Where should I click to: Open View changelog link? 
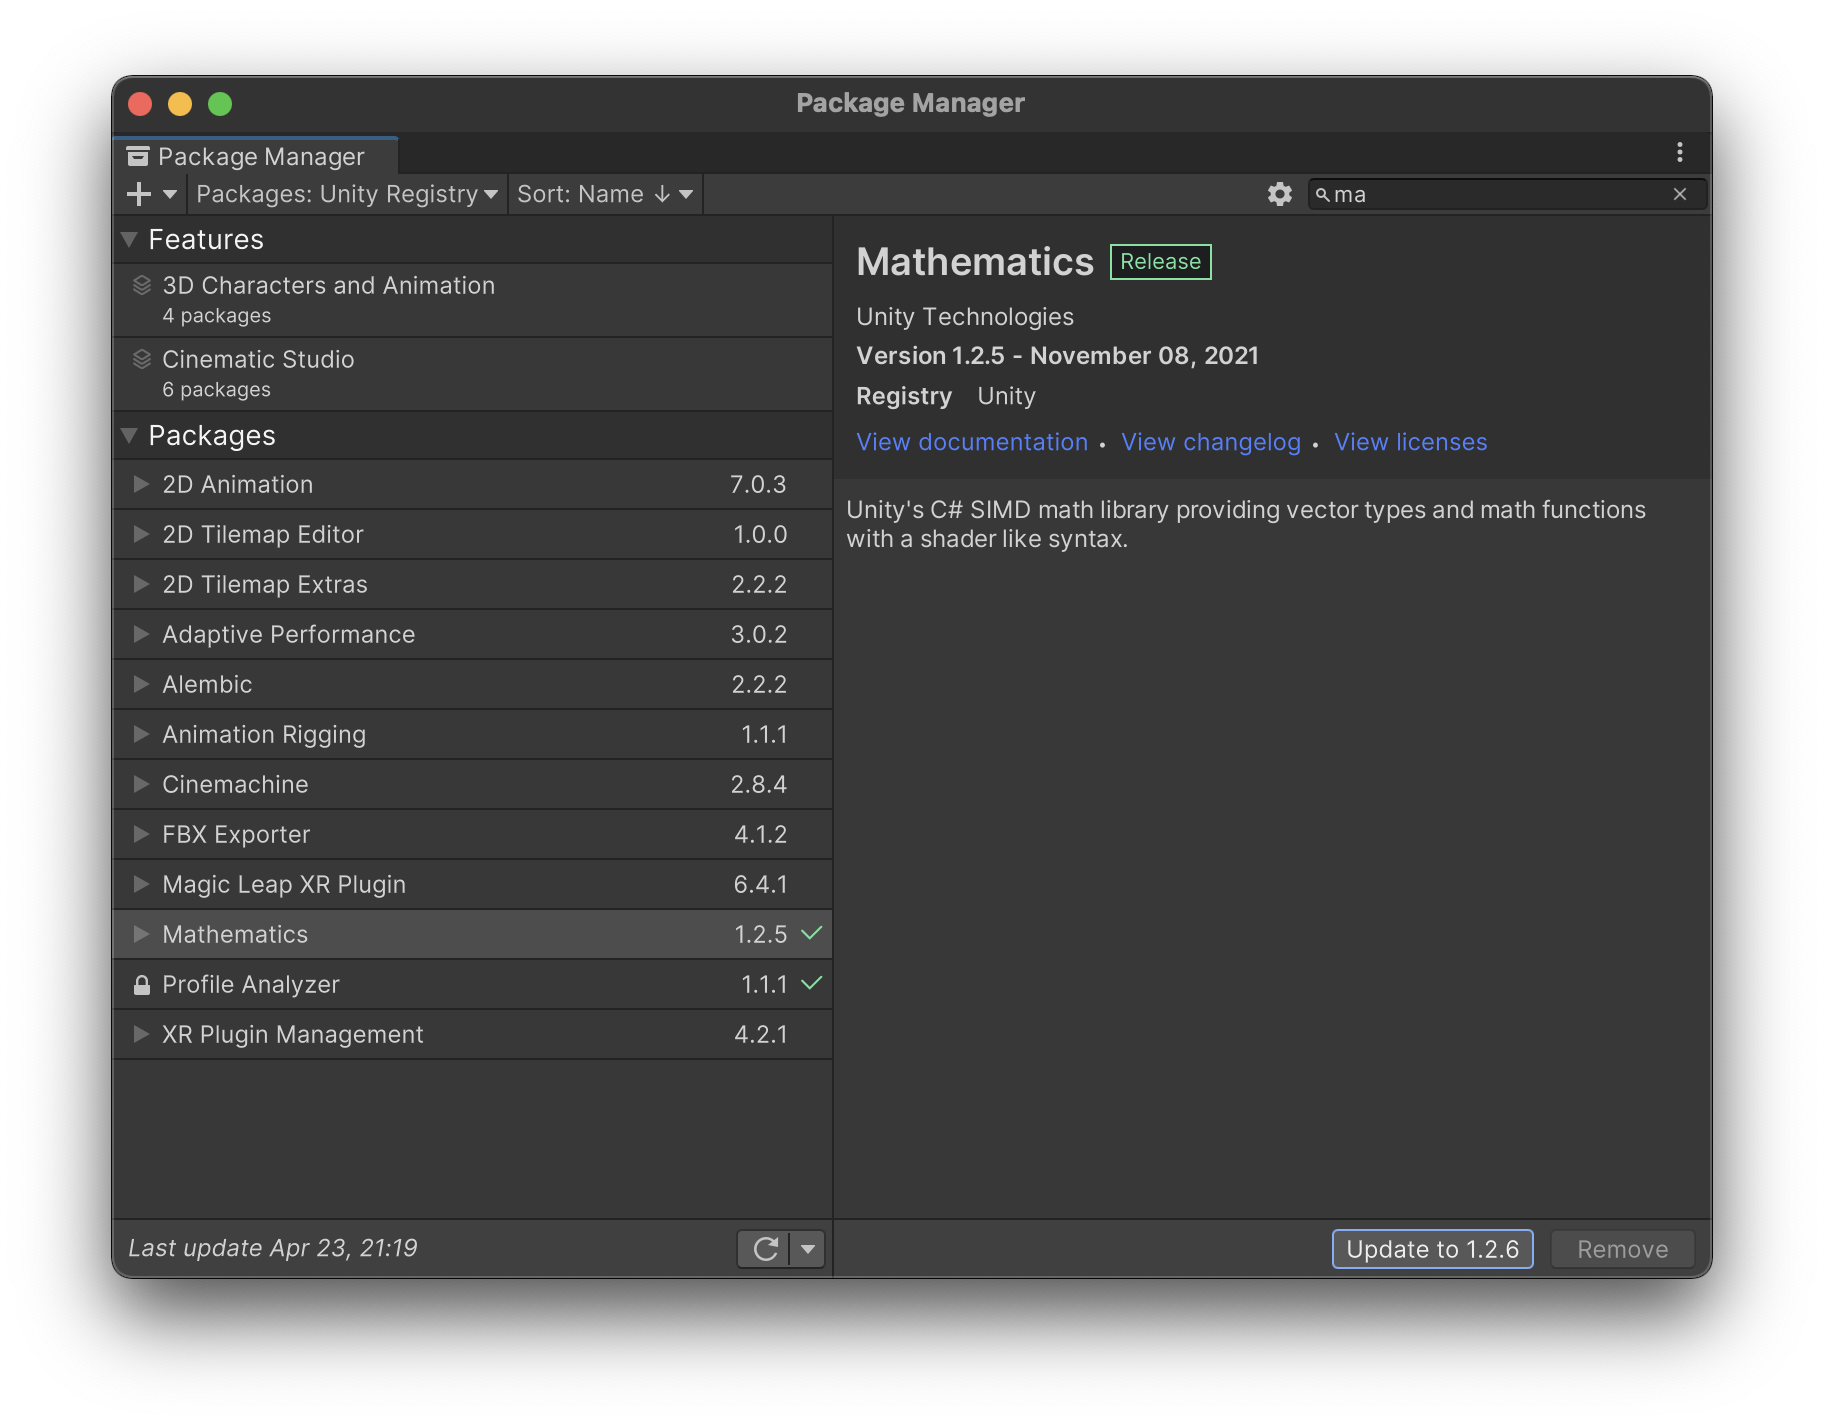coord(1211,442)
